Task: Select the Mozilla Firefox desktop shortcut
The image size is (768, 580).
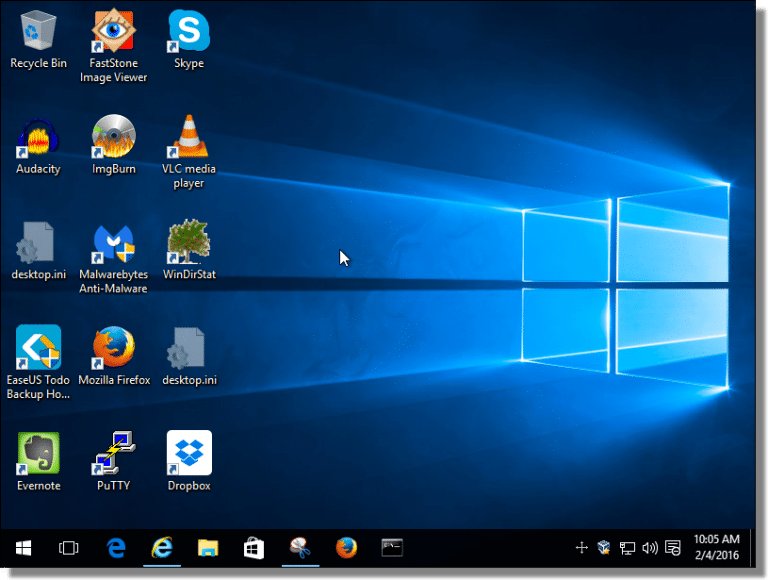Action: click(114, 356)
